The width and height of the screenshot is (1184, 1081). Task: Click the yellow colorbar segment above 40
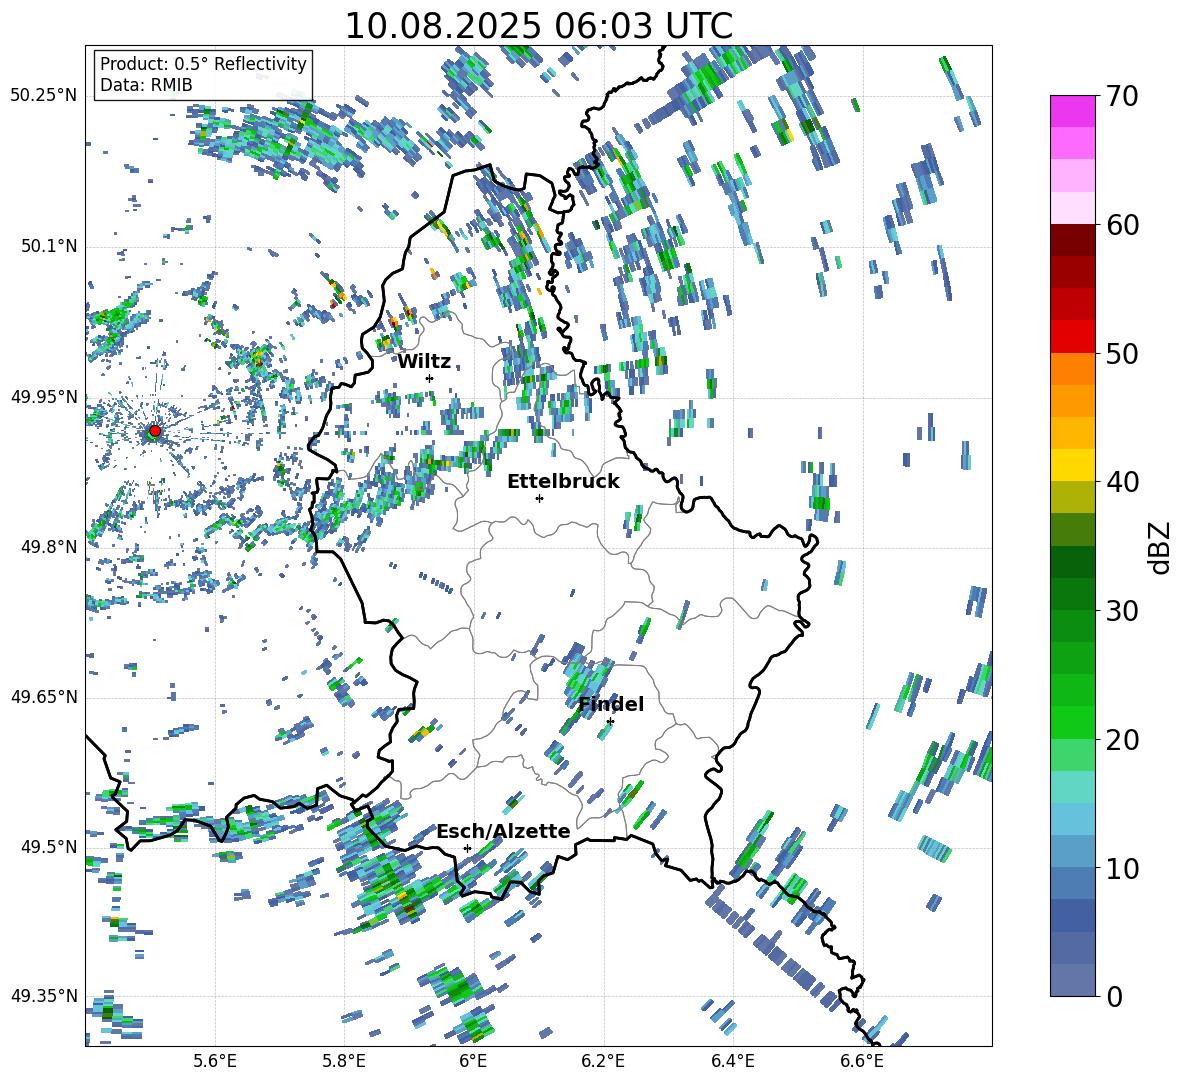click(x=1072, y=465)
